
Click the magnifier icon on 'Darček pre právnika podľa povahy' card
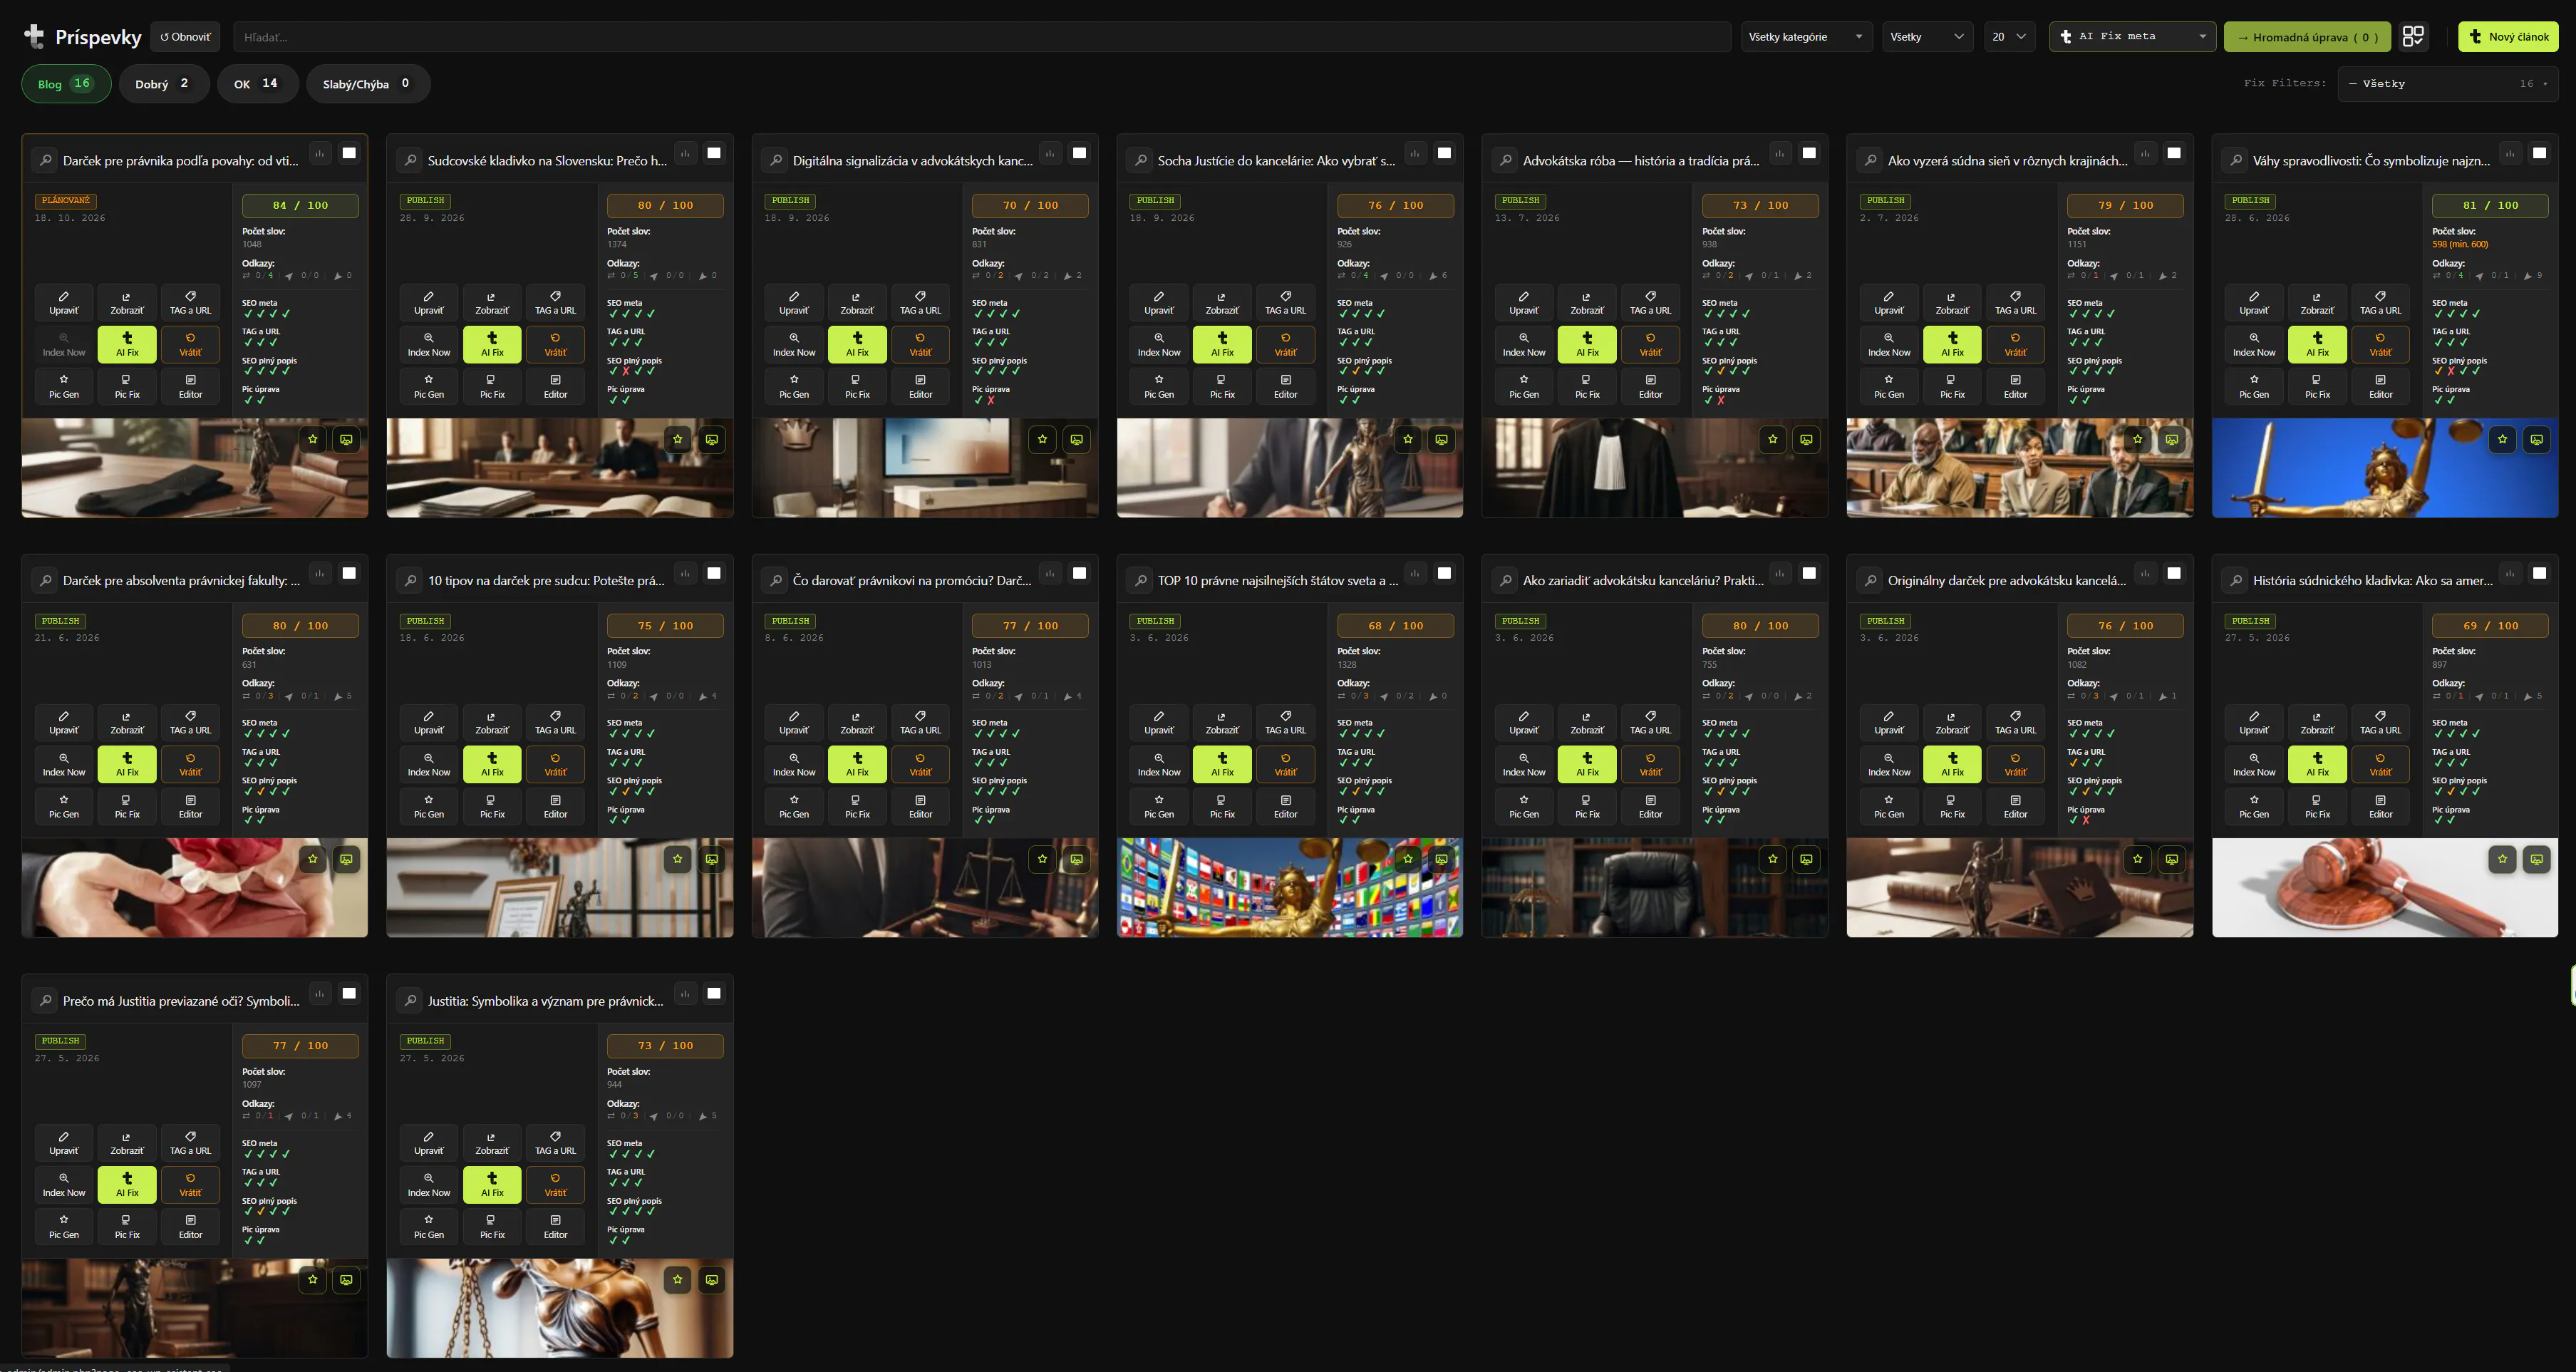pyautogui.click(x=45, y=160)
